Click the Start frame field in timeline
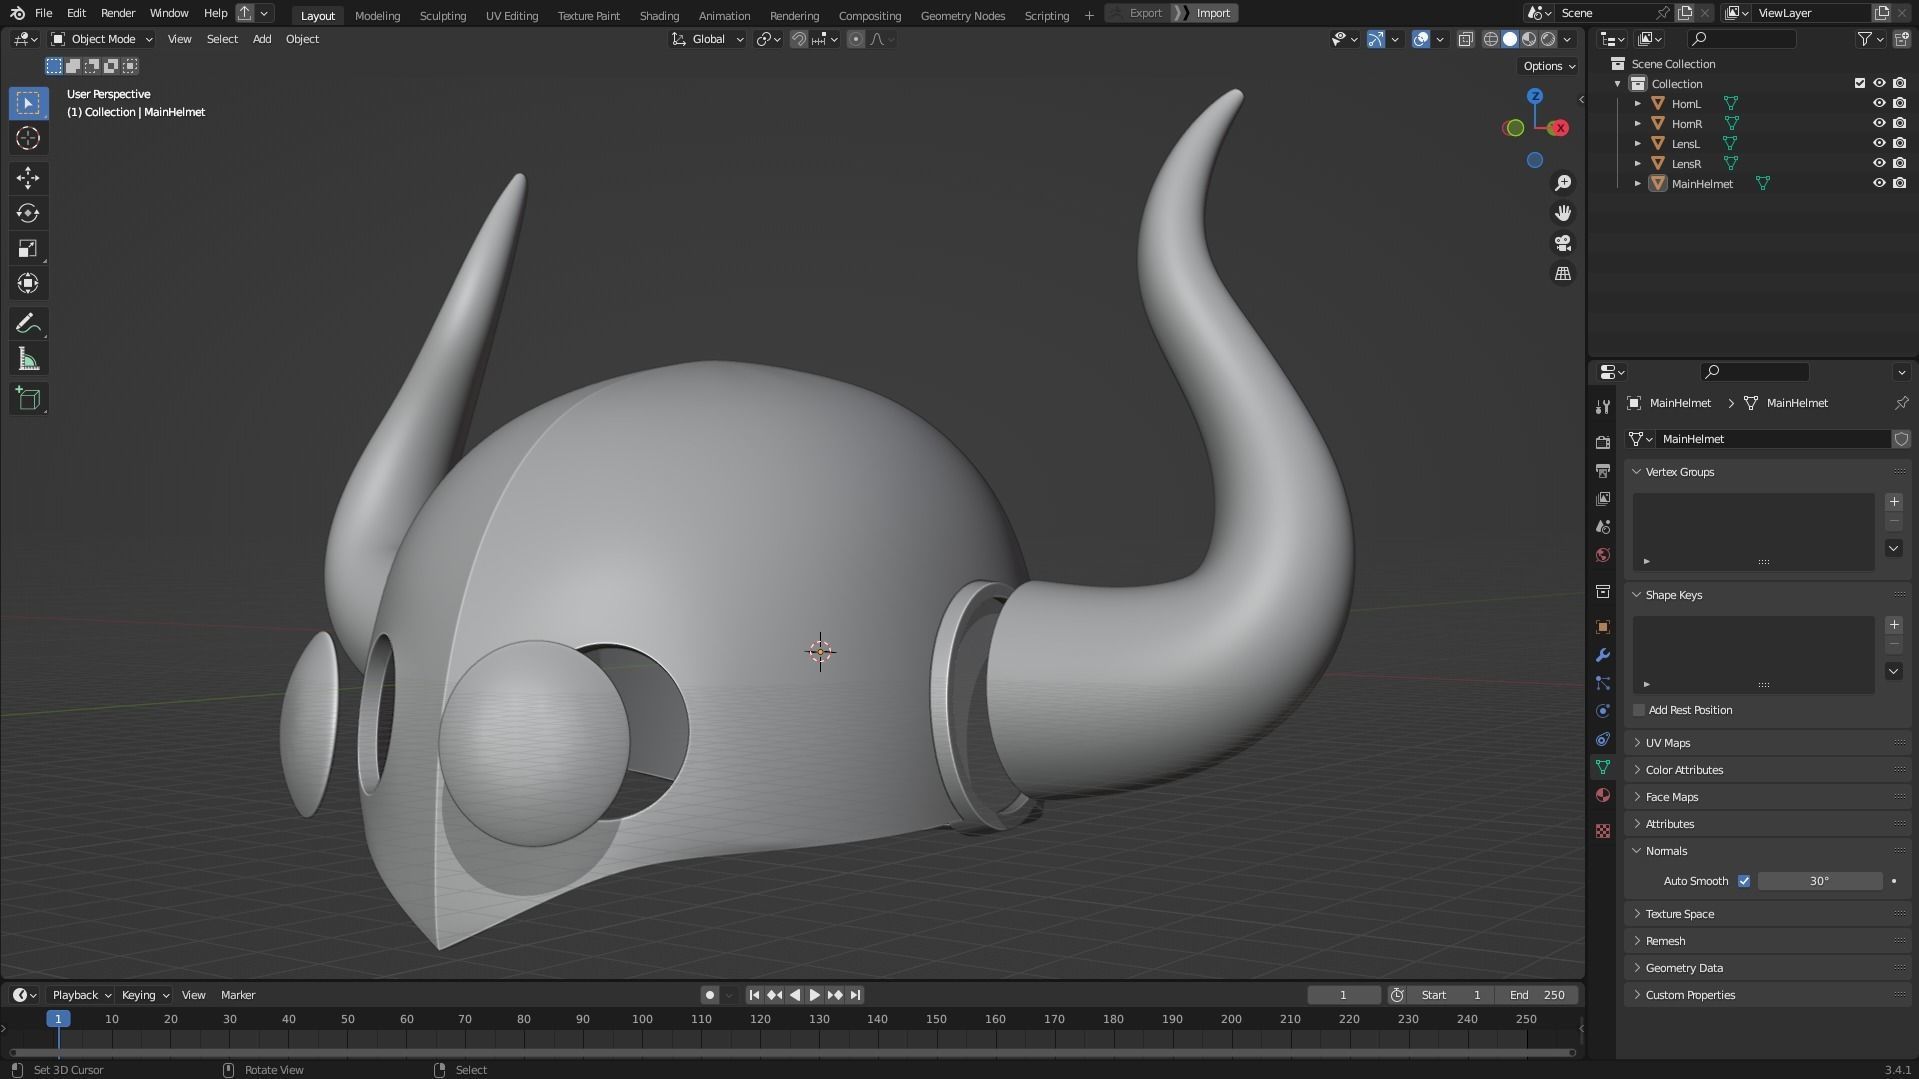This screenshot has width=1919, height=1079. 1453,995
